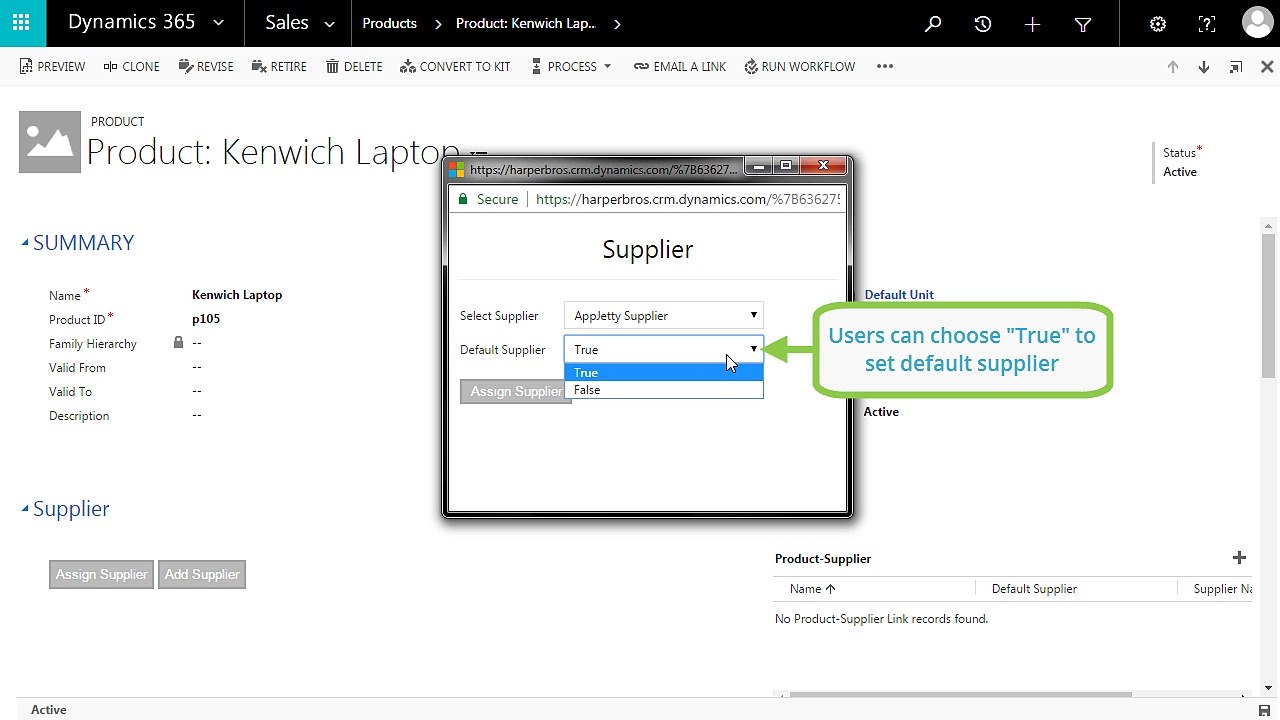The width and height of the screenshot is (1280, 720).
Task: Open the Select Supplier dropdown
Action: [x=663, y=315]
